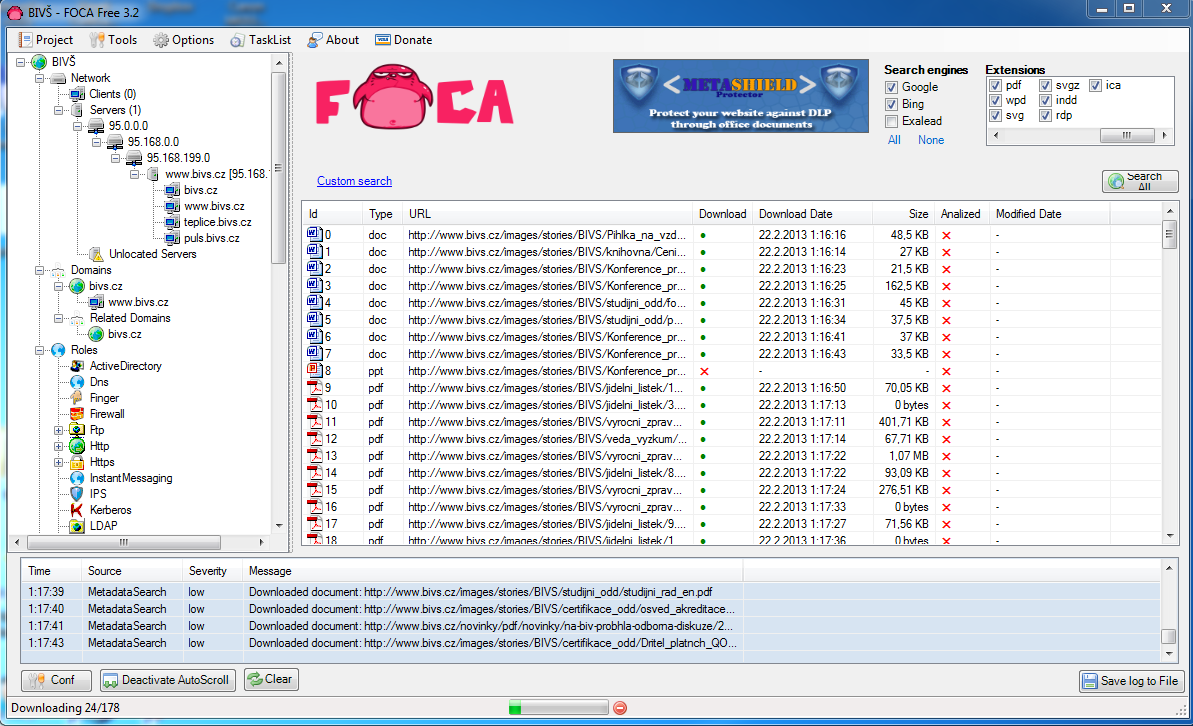1193x726 pixels.
Task: Stop the download with the red cancel icon
Action: coord(620,708)
